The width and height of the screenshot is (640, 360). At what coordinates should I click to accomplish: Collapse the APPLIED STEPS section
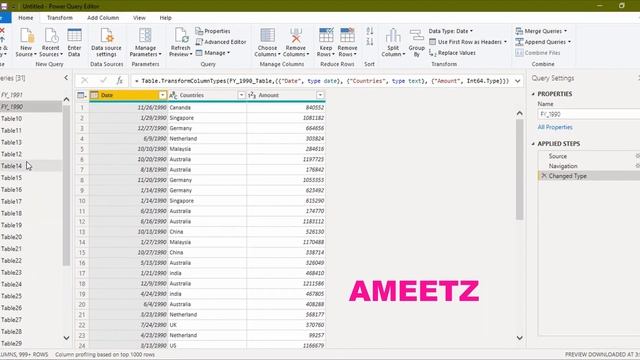click(x=533, y=144)
